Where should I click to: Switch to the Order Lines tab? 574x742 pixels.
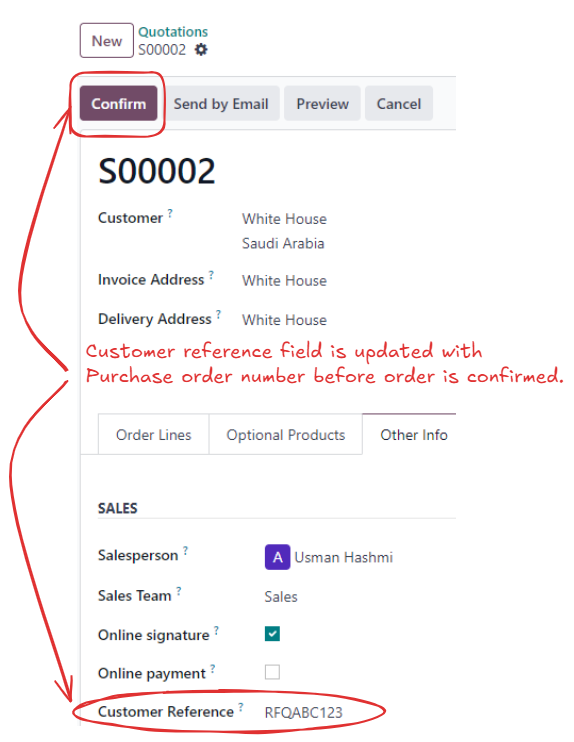[x=154, y=434]
